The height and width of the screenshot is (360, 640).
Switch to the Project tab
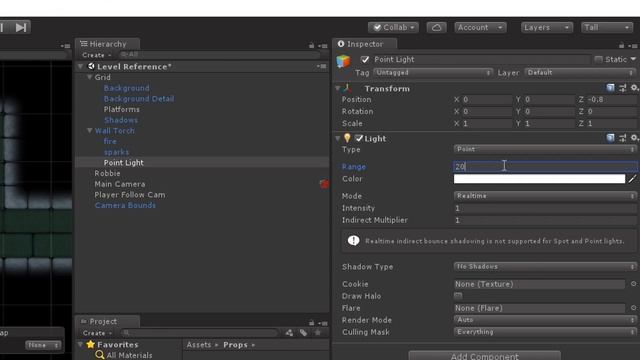(107, 321)
